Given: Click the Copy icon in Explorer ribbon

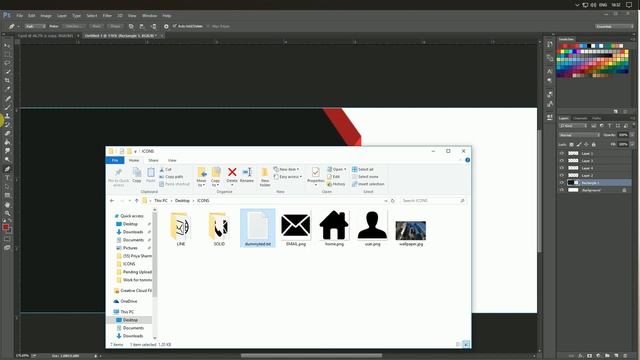Looking at the screenshot, I should (137, 172).
